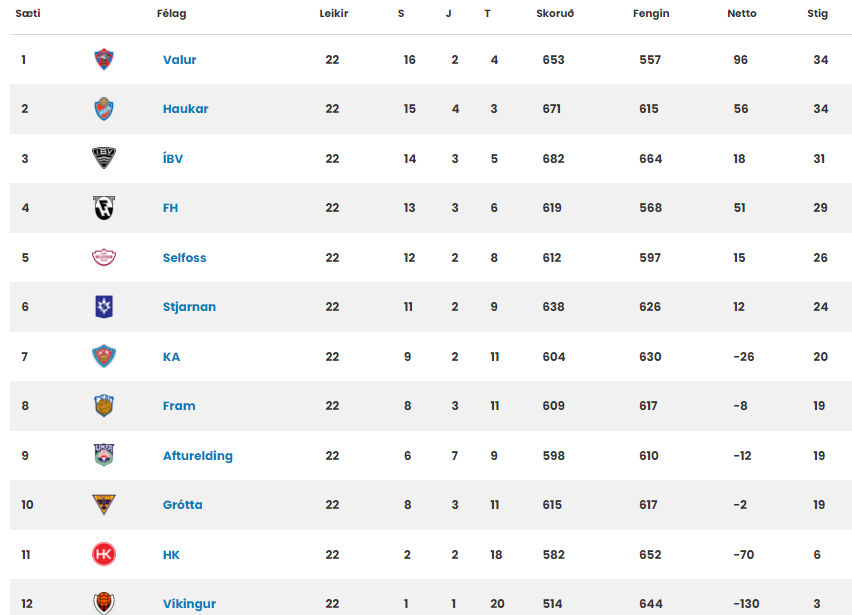
Task: Click the Víkingur club crest
Action: [x=104, y=602]
